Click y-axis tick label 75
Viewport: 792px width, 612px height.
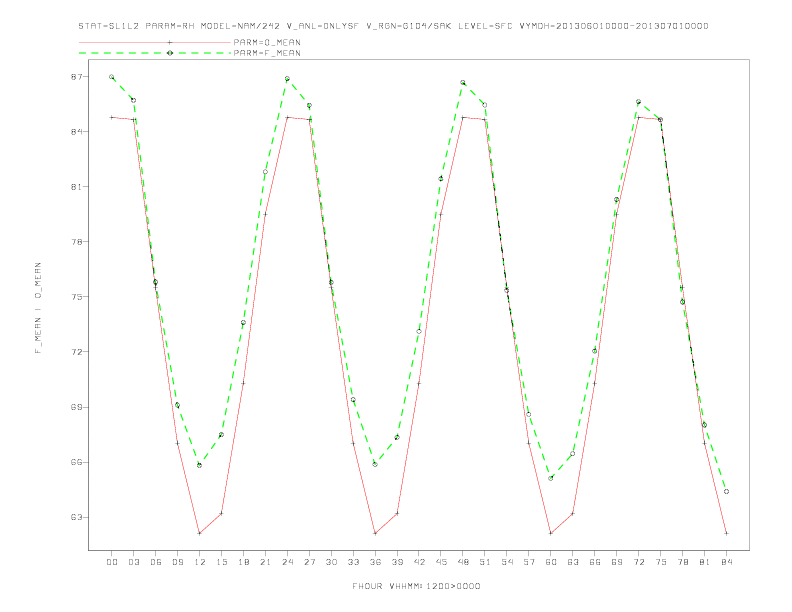click(76, 297)
